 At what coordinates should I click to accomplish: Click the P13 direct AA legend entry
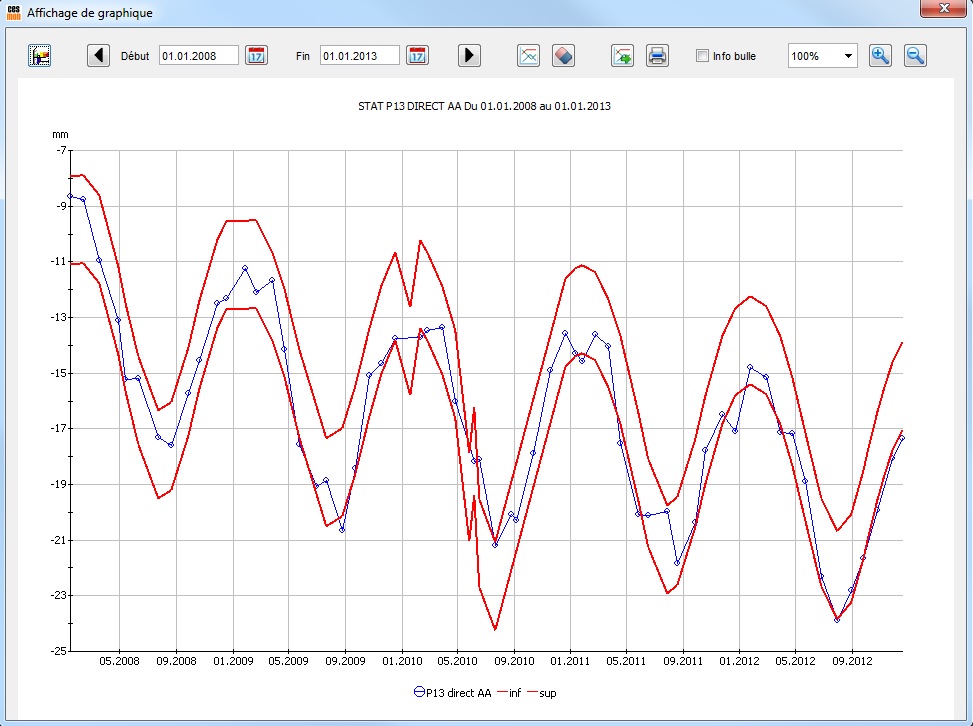452,691
